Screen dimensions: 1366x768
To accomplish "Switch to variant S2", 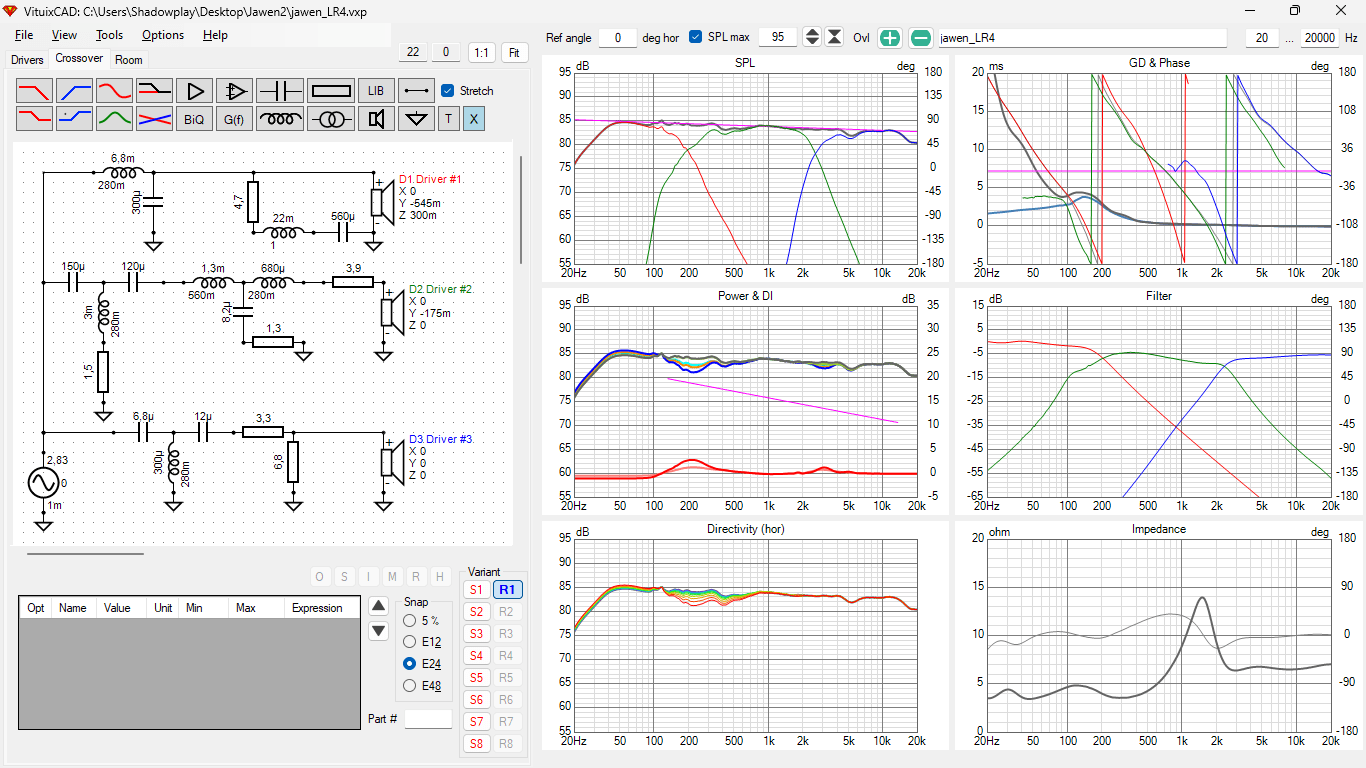I will [476, 612].
